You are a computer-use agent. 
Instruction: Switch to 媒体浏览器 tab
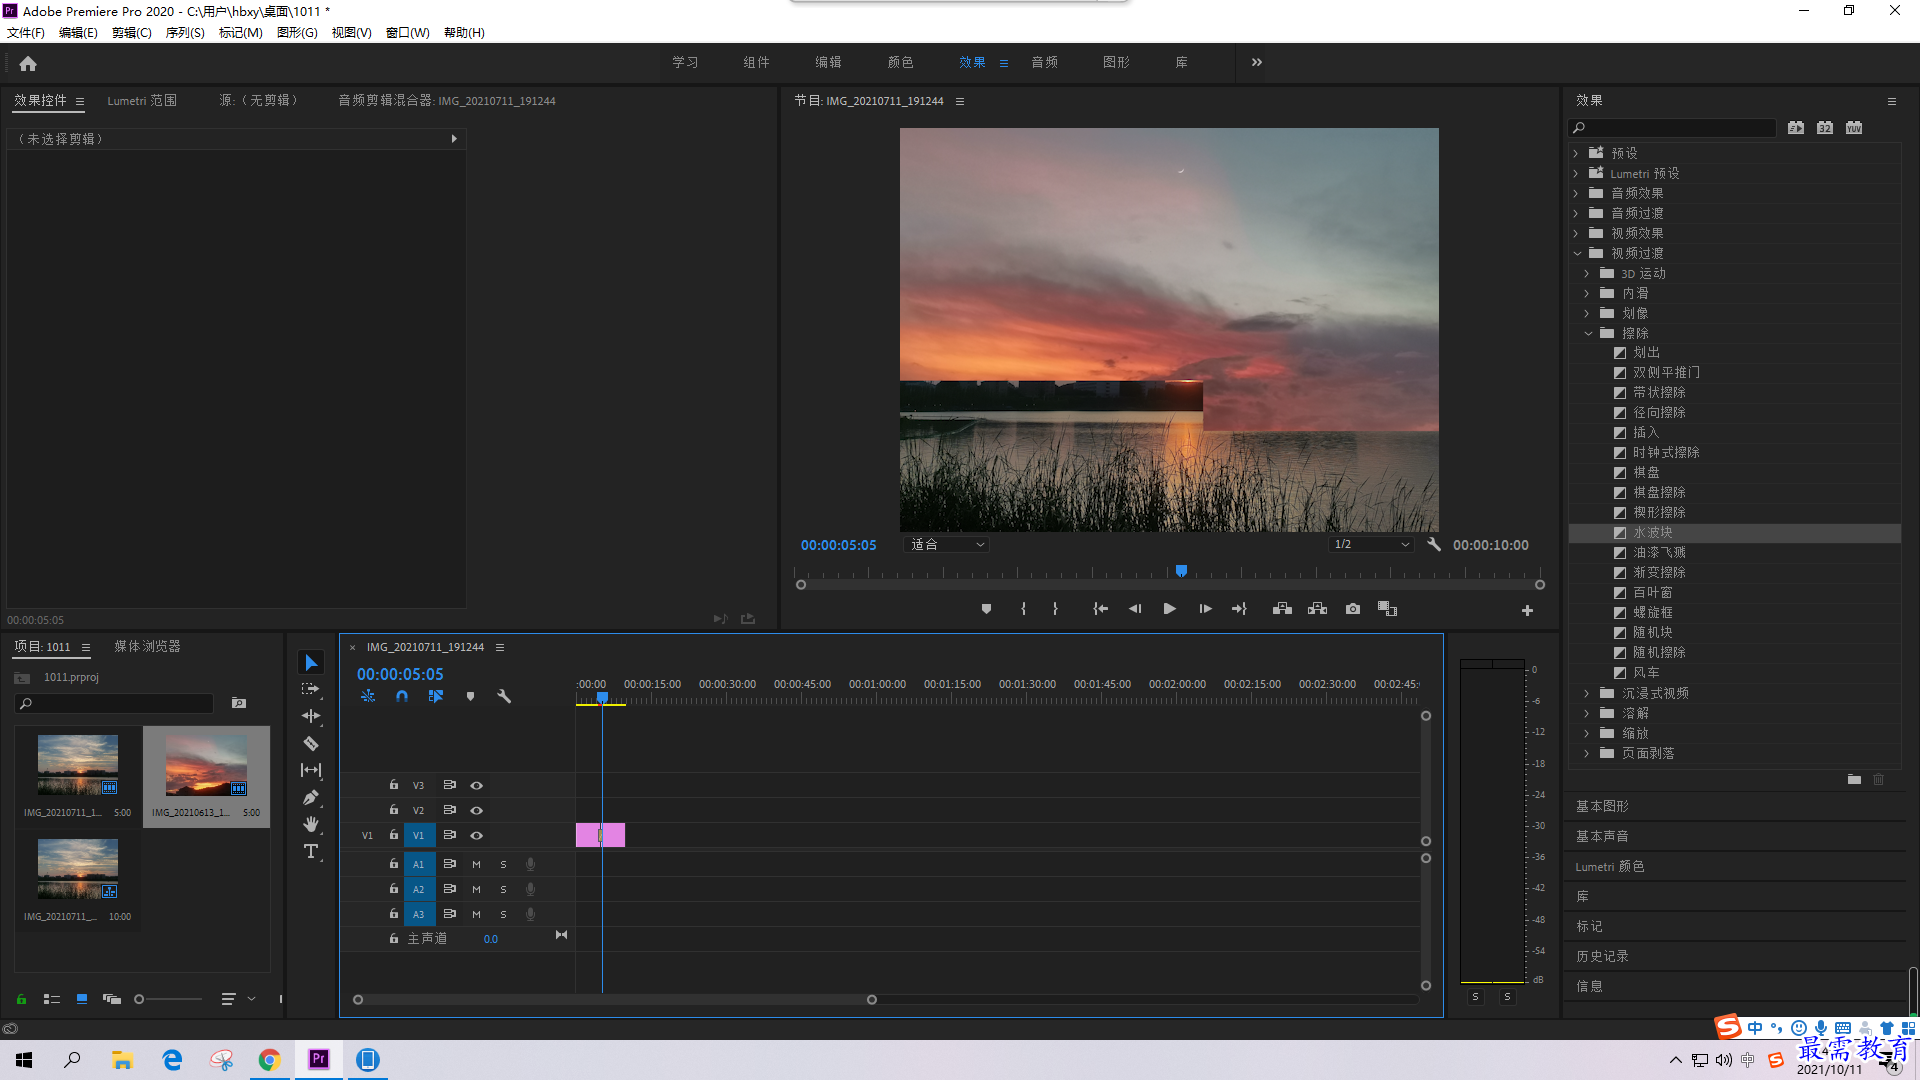tap(147, 646)
